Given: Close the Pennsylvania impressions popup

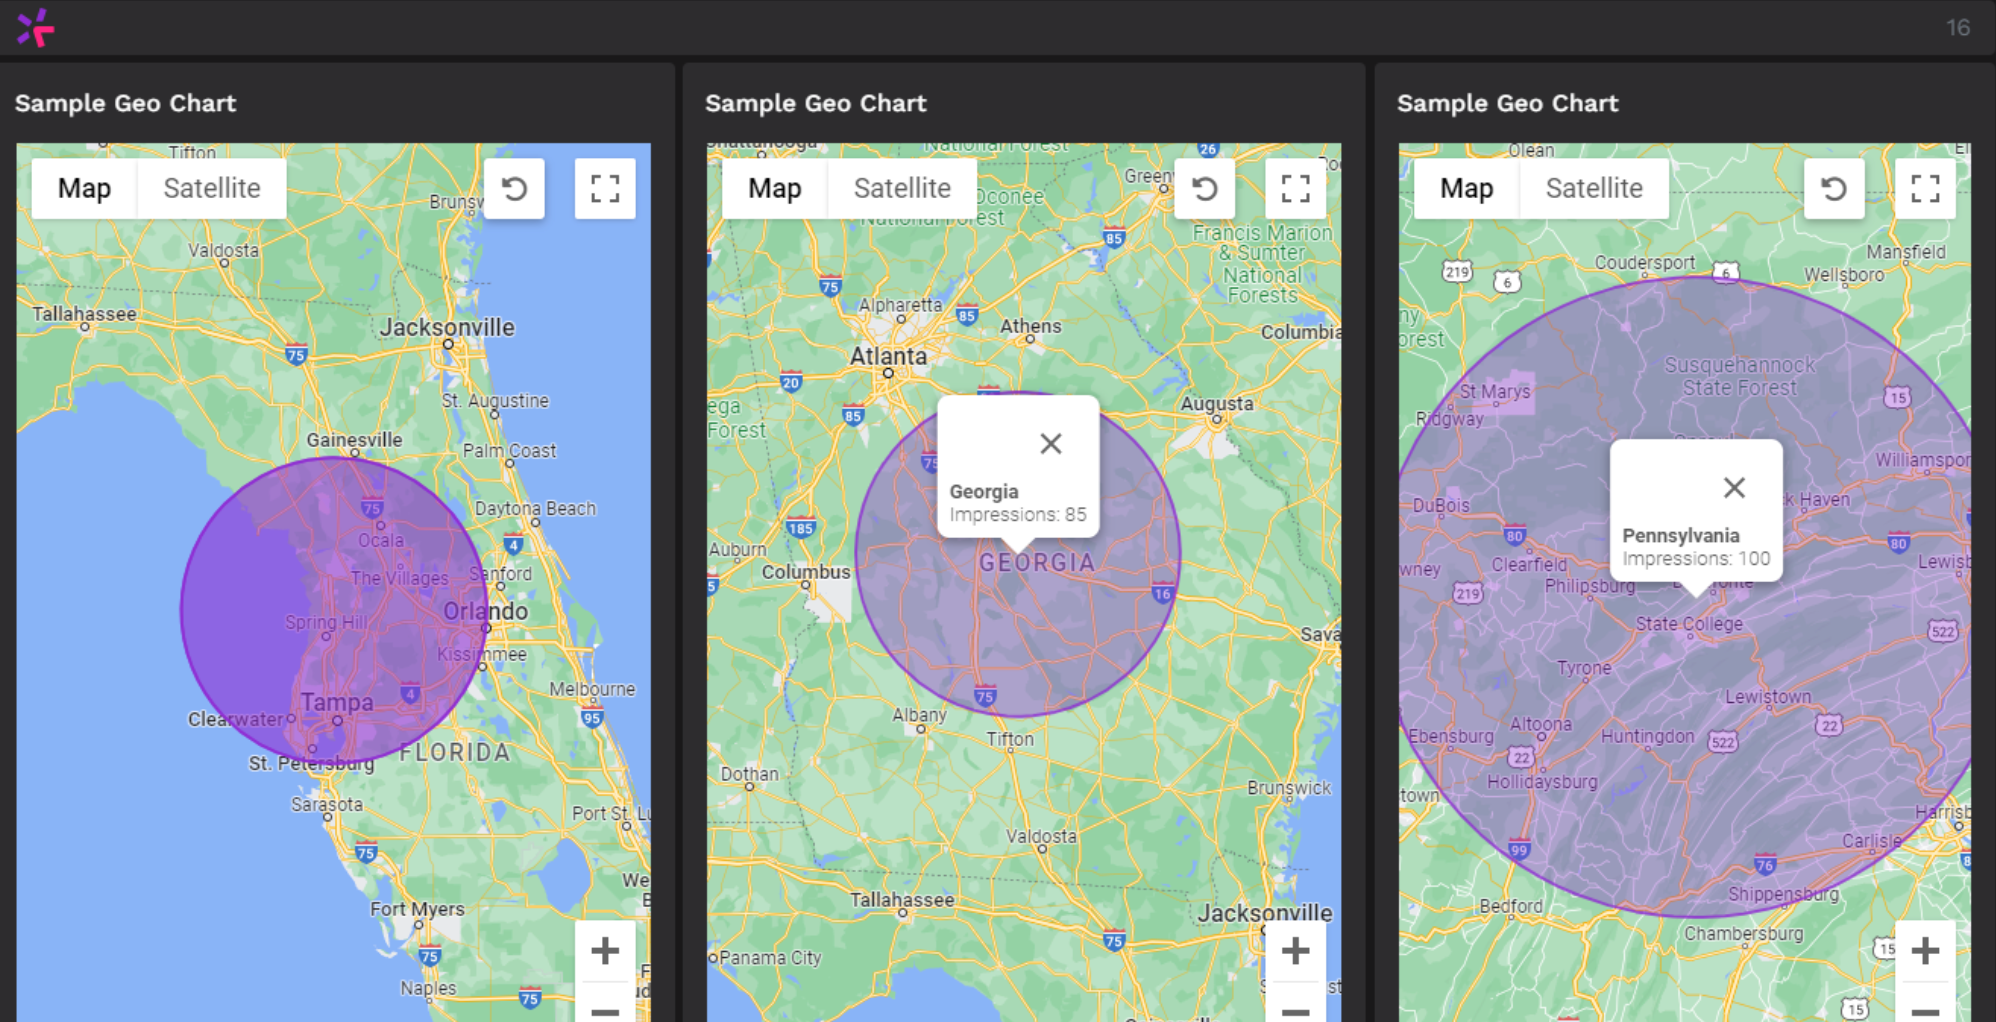Looking at the screenshot, I should (1734, 487).
